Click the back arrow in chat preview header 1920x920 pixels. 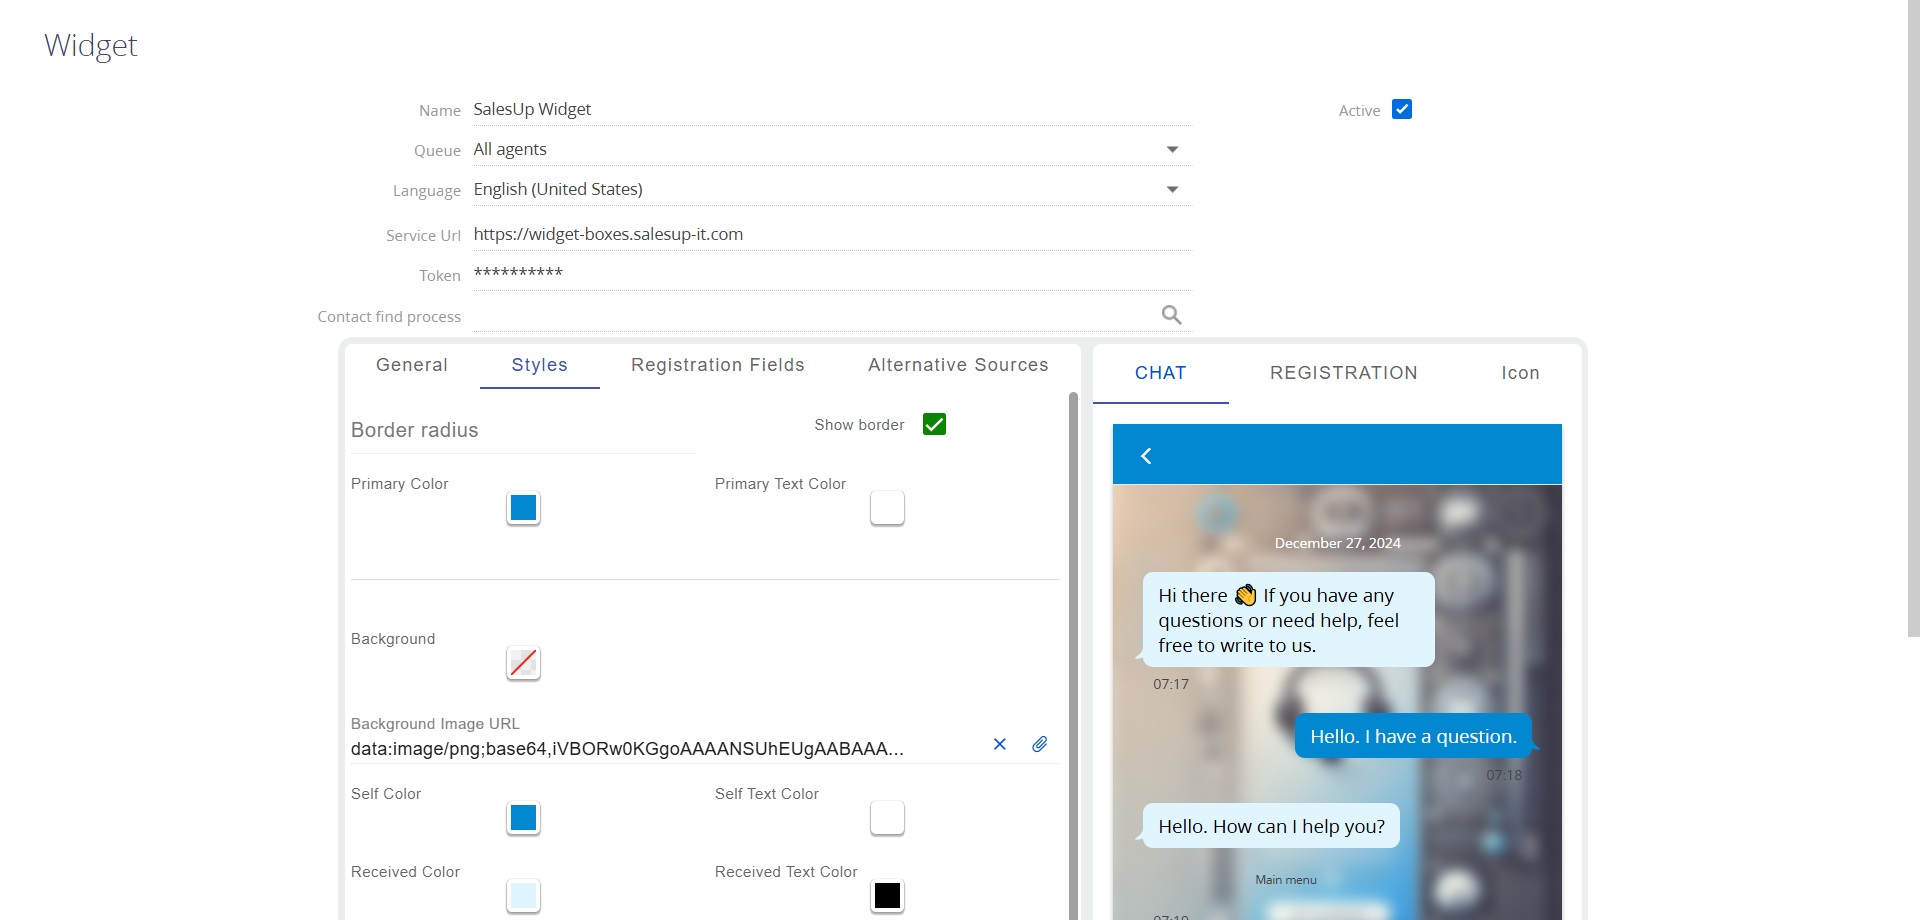(1146, 456)
